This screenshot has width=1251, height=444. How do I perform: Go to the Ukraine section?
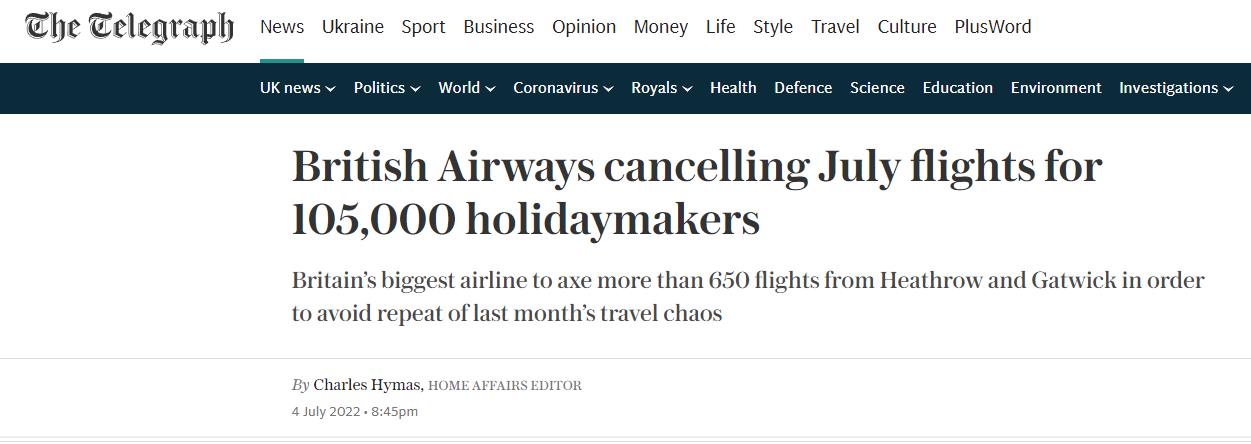tap(353, 27)
